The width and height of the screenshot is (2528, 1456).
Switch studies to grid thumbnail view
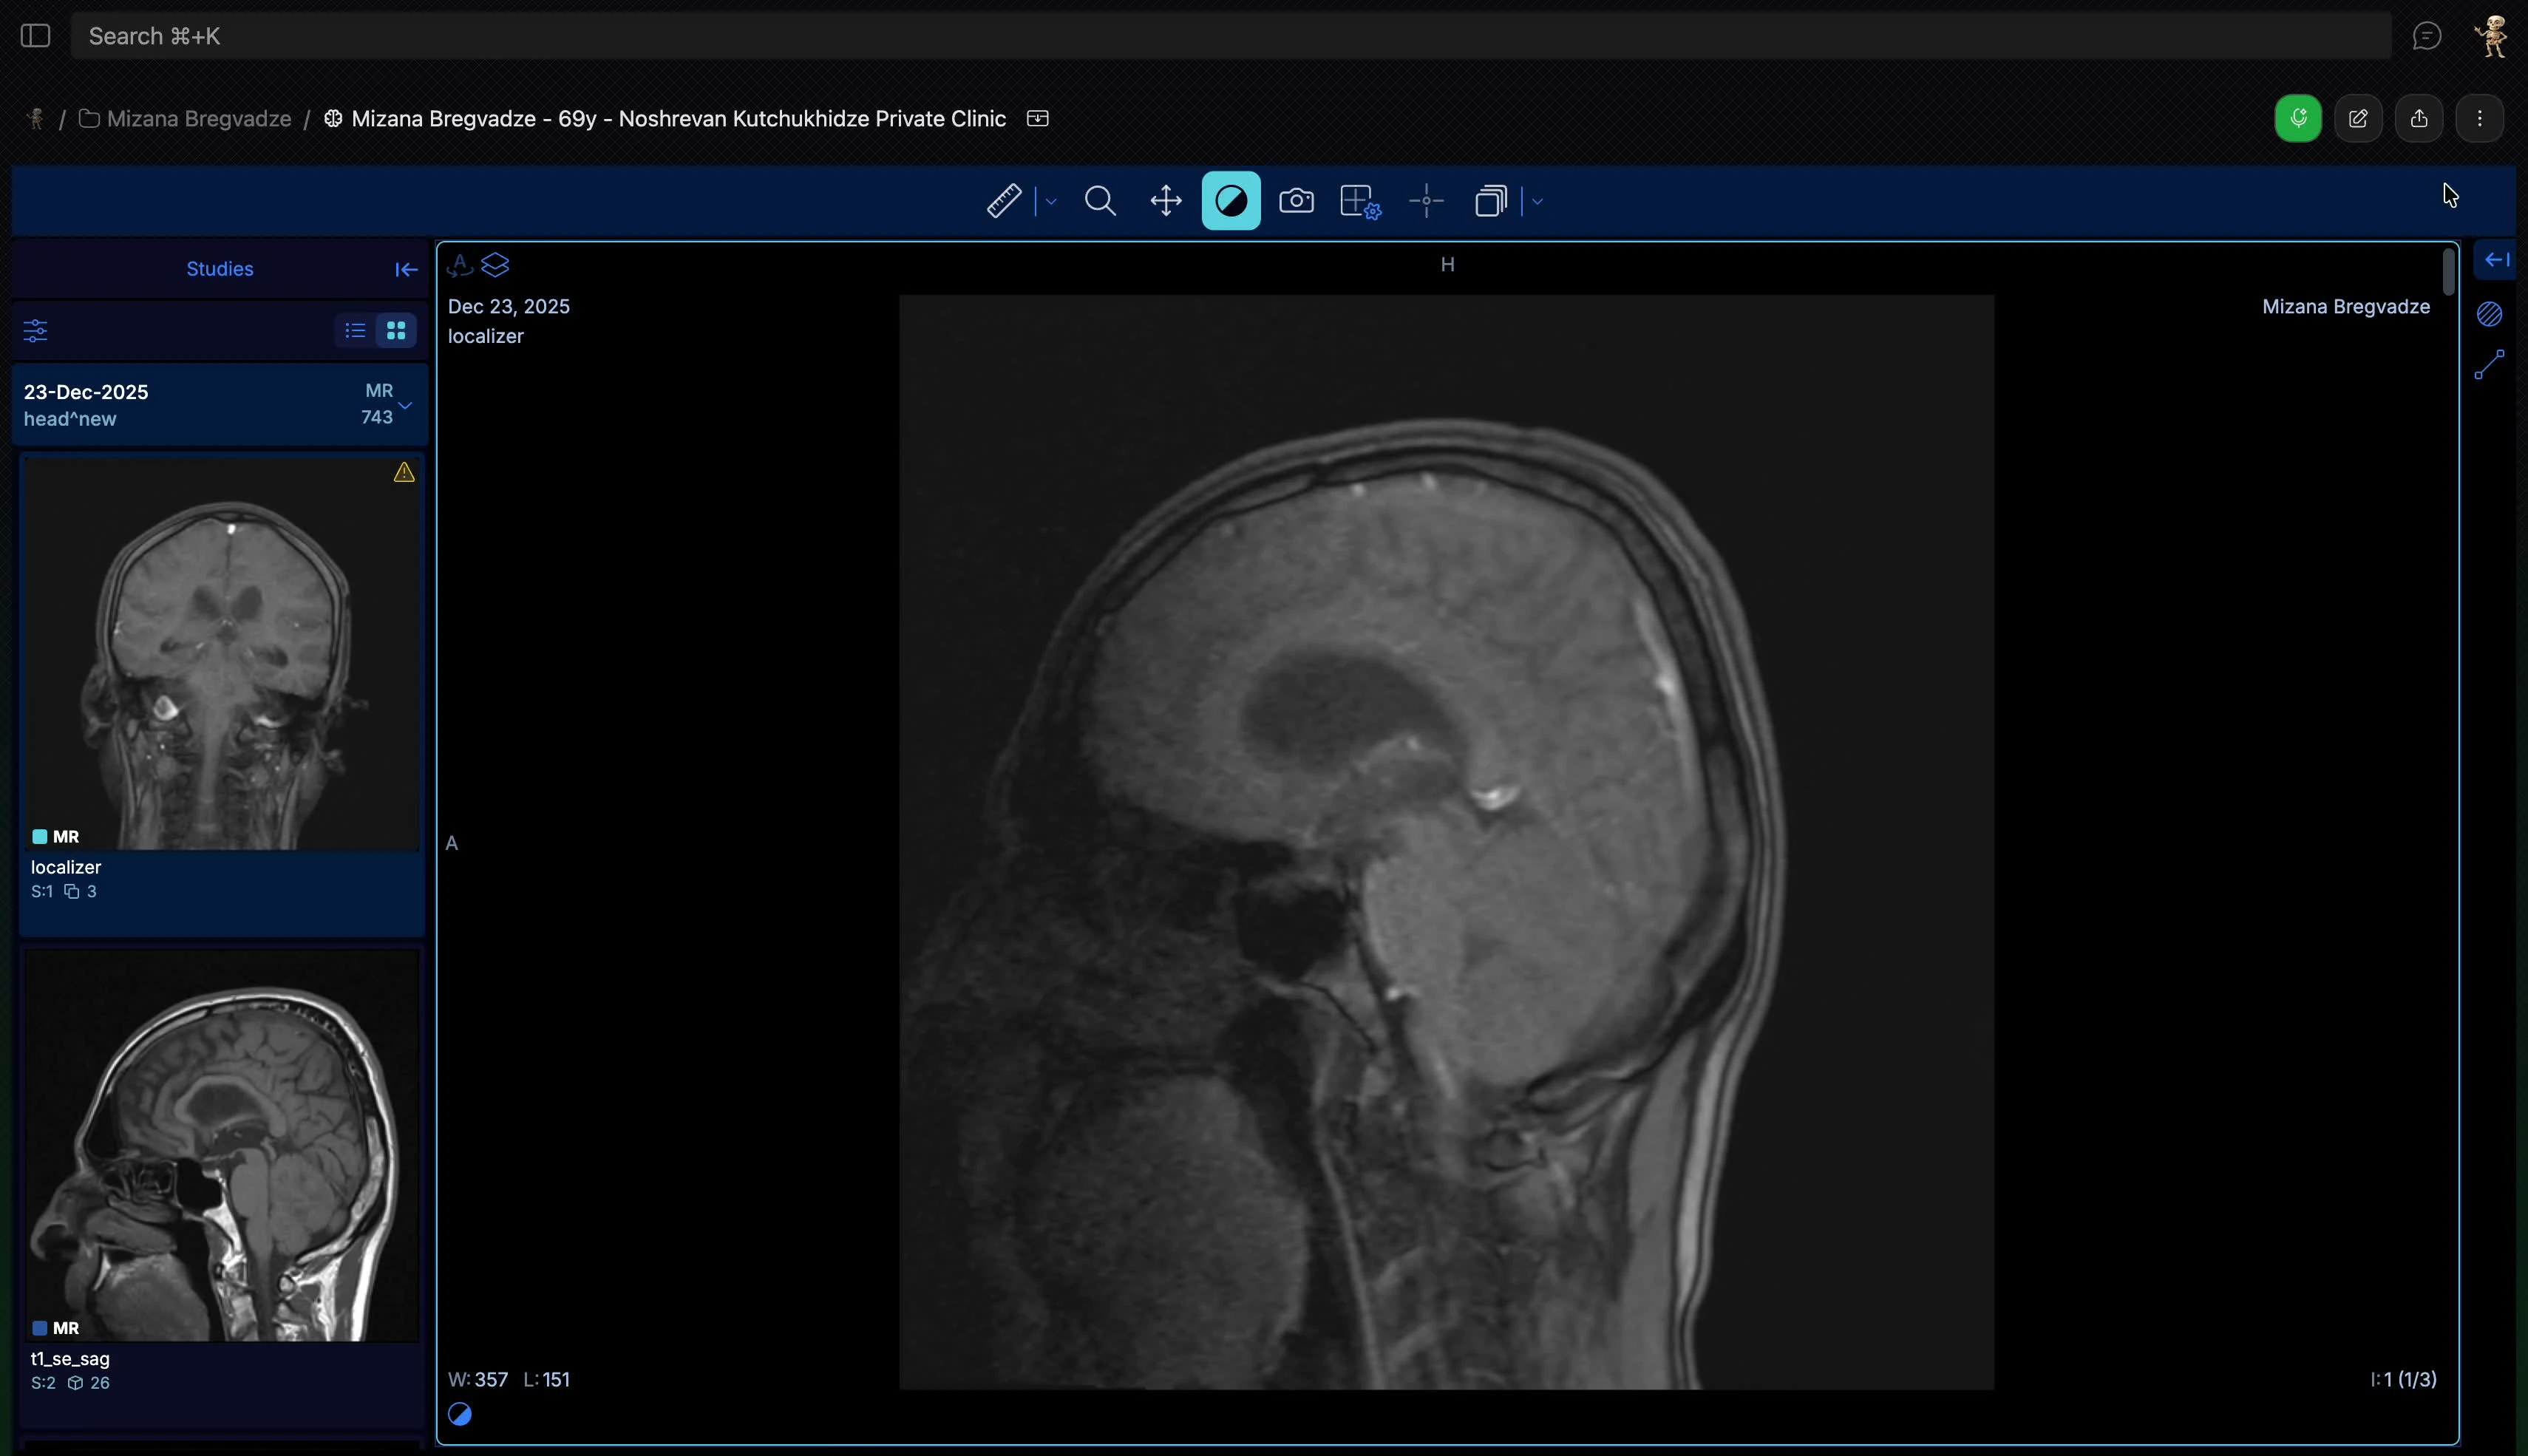point(396,330)
